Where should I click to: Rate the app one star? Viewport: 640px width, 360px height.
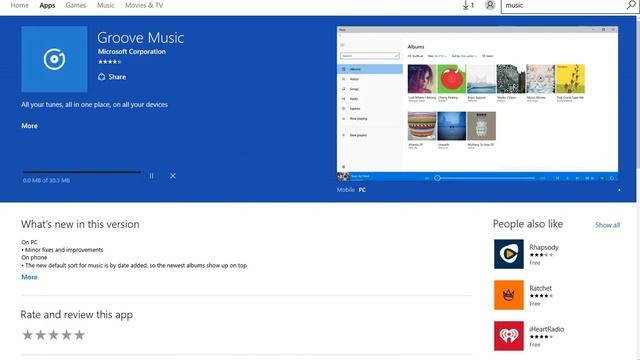point(27,335)
